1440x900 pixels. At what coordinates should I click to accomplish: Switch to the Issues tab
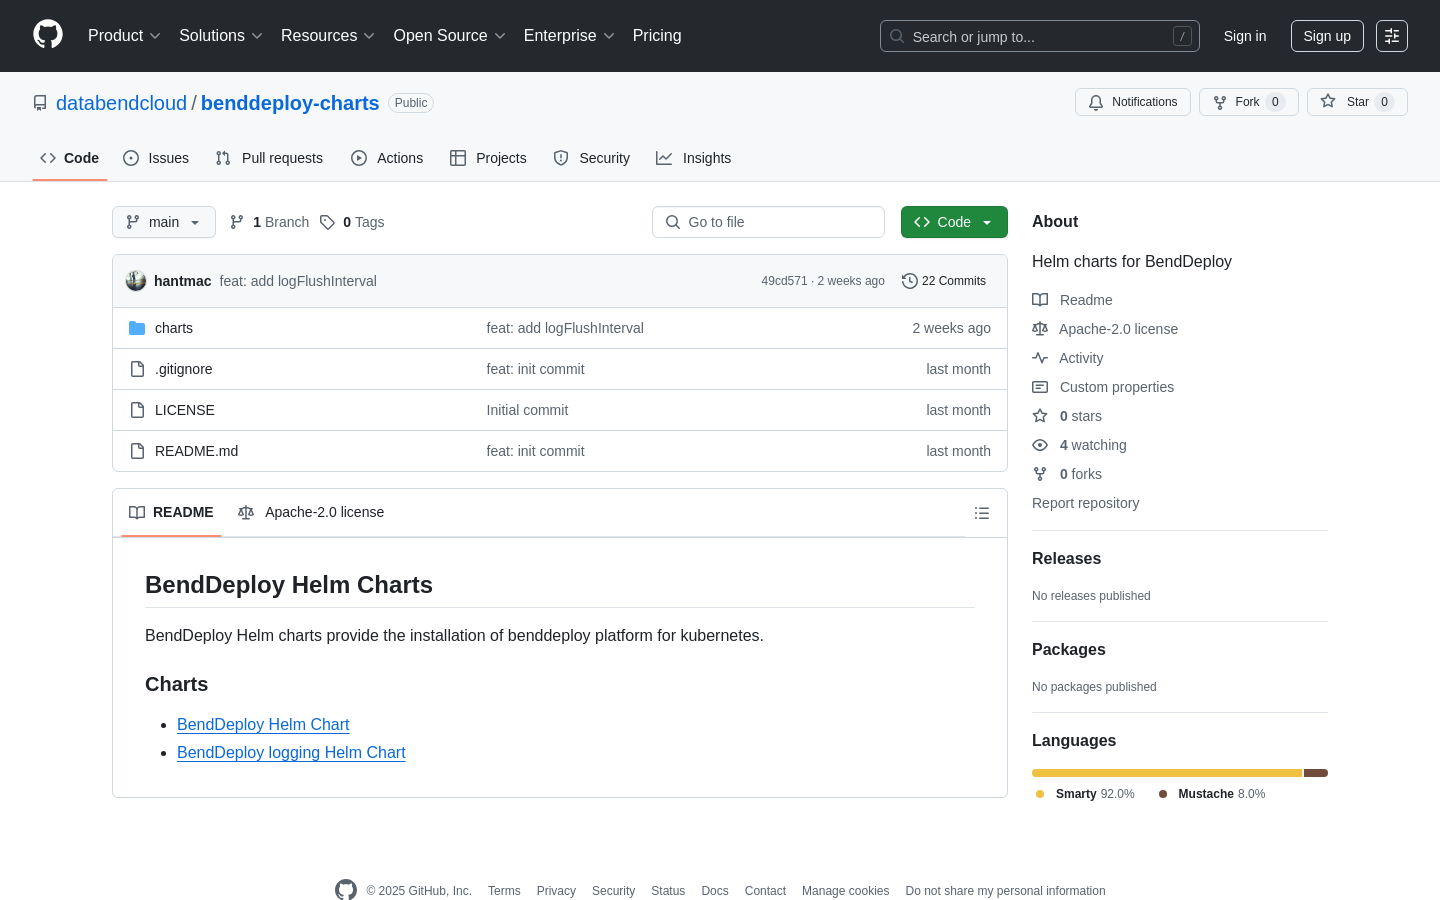[156, 158]
